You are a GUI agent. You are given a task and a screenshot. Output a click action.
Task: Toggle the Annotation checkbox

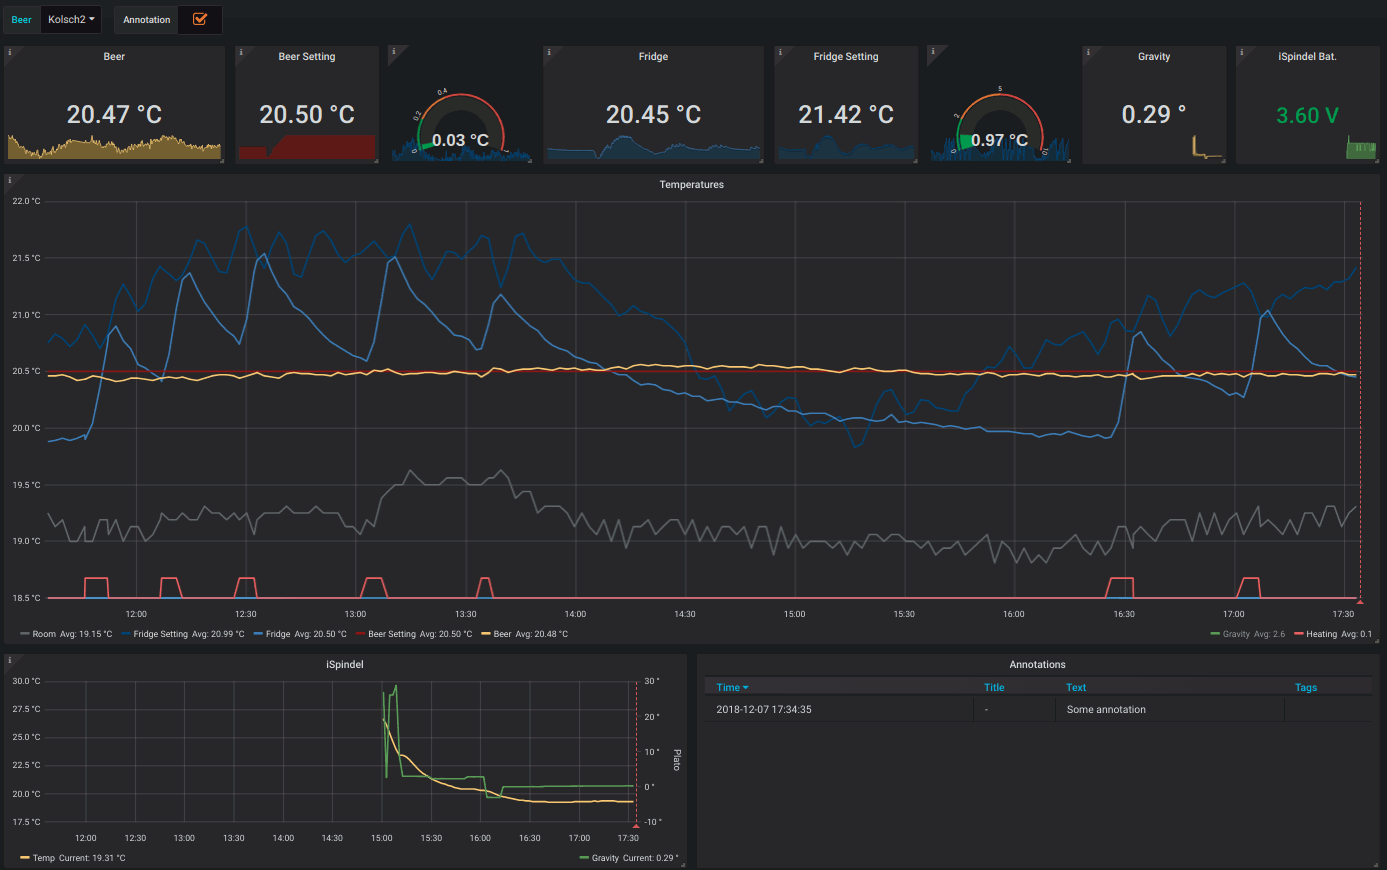pos(200,19)
